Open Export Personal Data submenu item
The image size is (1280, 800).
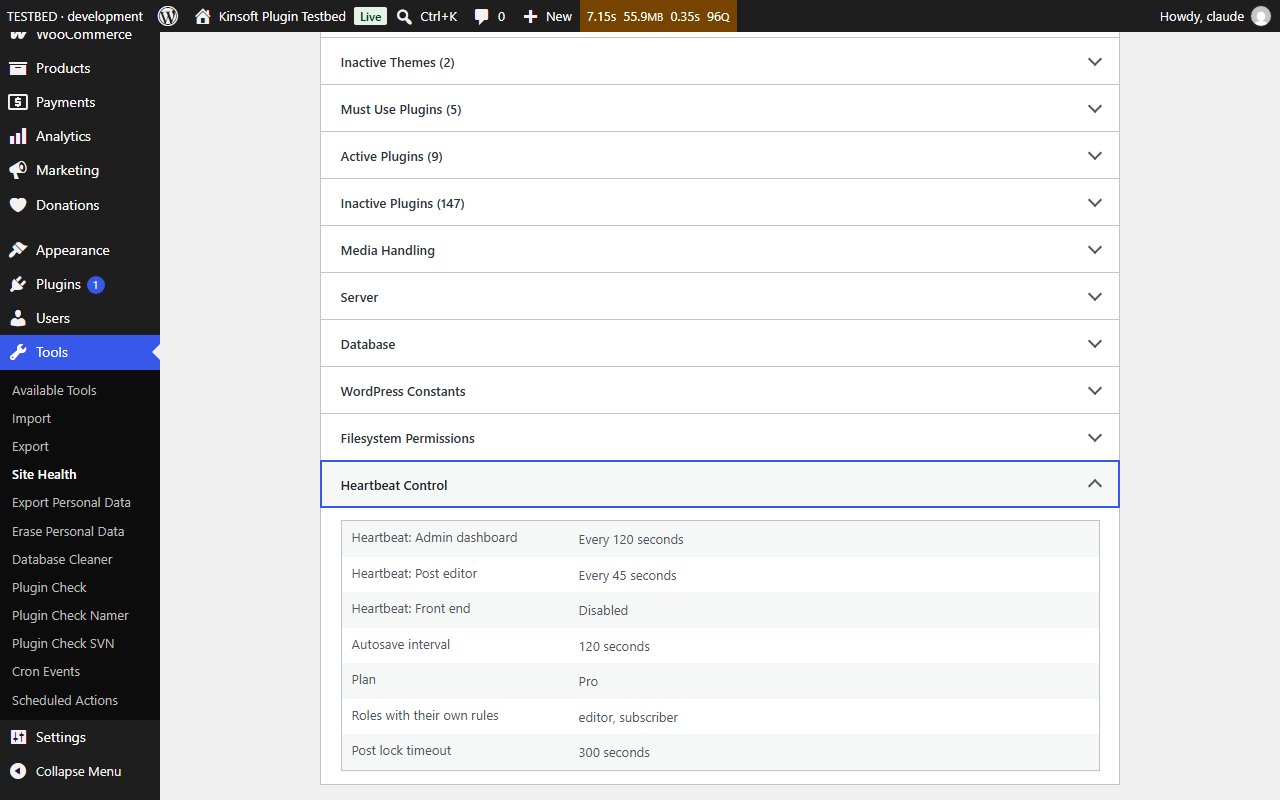(x=71, y=502)
